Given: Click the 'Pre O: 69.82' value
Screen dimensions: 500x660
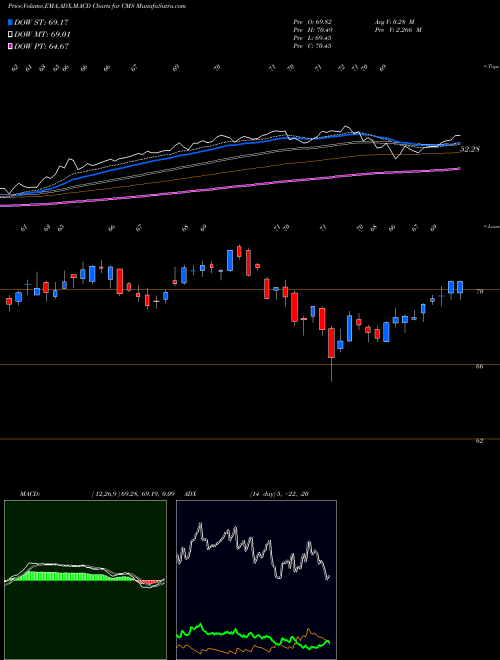Looking at the screenshot, I should 312,22.
